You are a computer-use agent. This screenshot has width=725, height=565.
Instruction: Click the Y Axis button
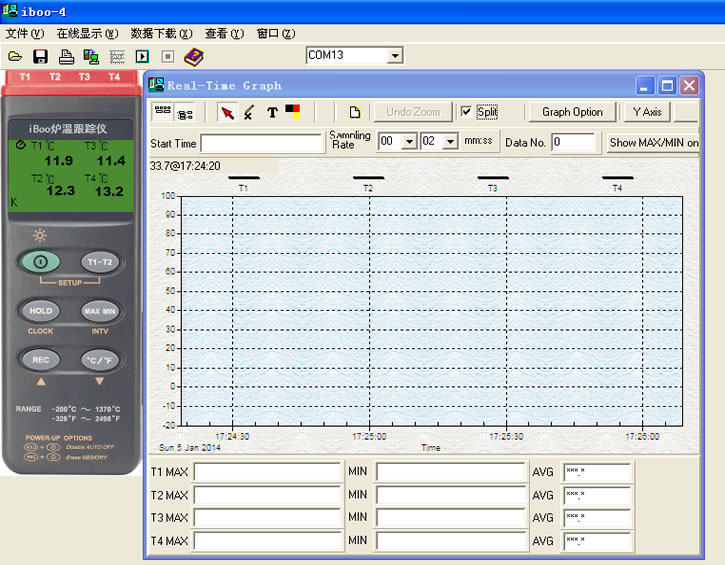point(646,112)
